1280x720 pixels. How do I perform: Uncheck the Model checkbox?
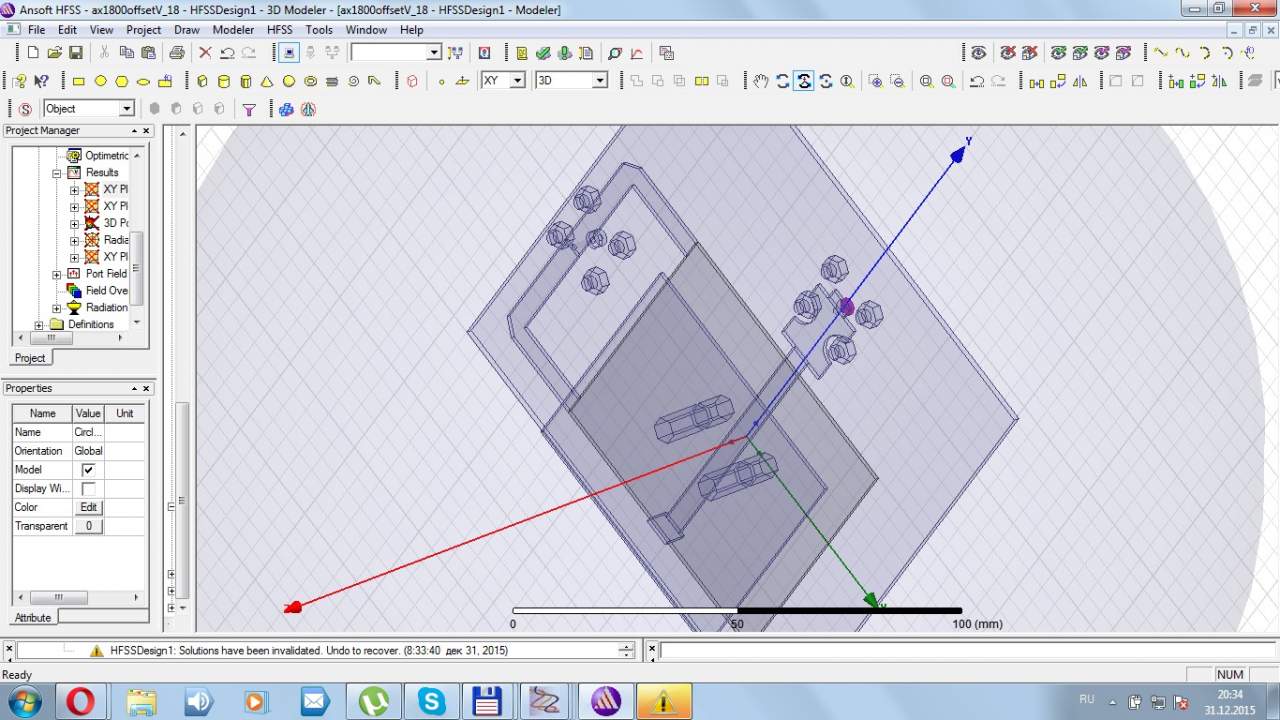coord(88,470)
